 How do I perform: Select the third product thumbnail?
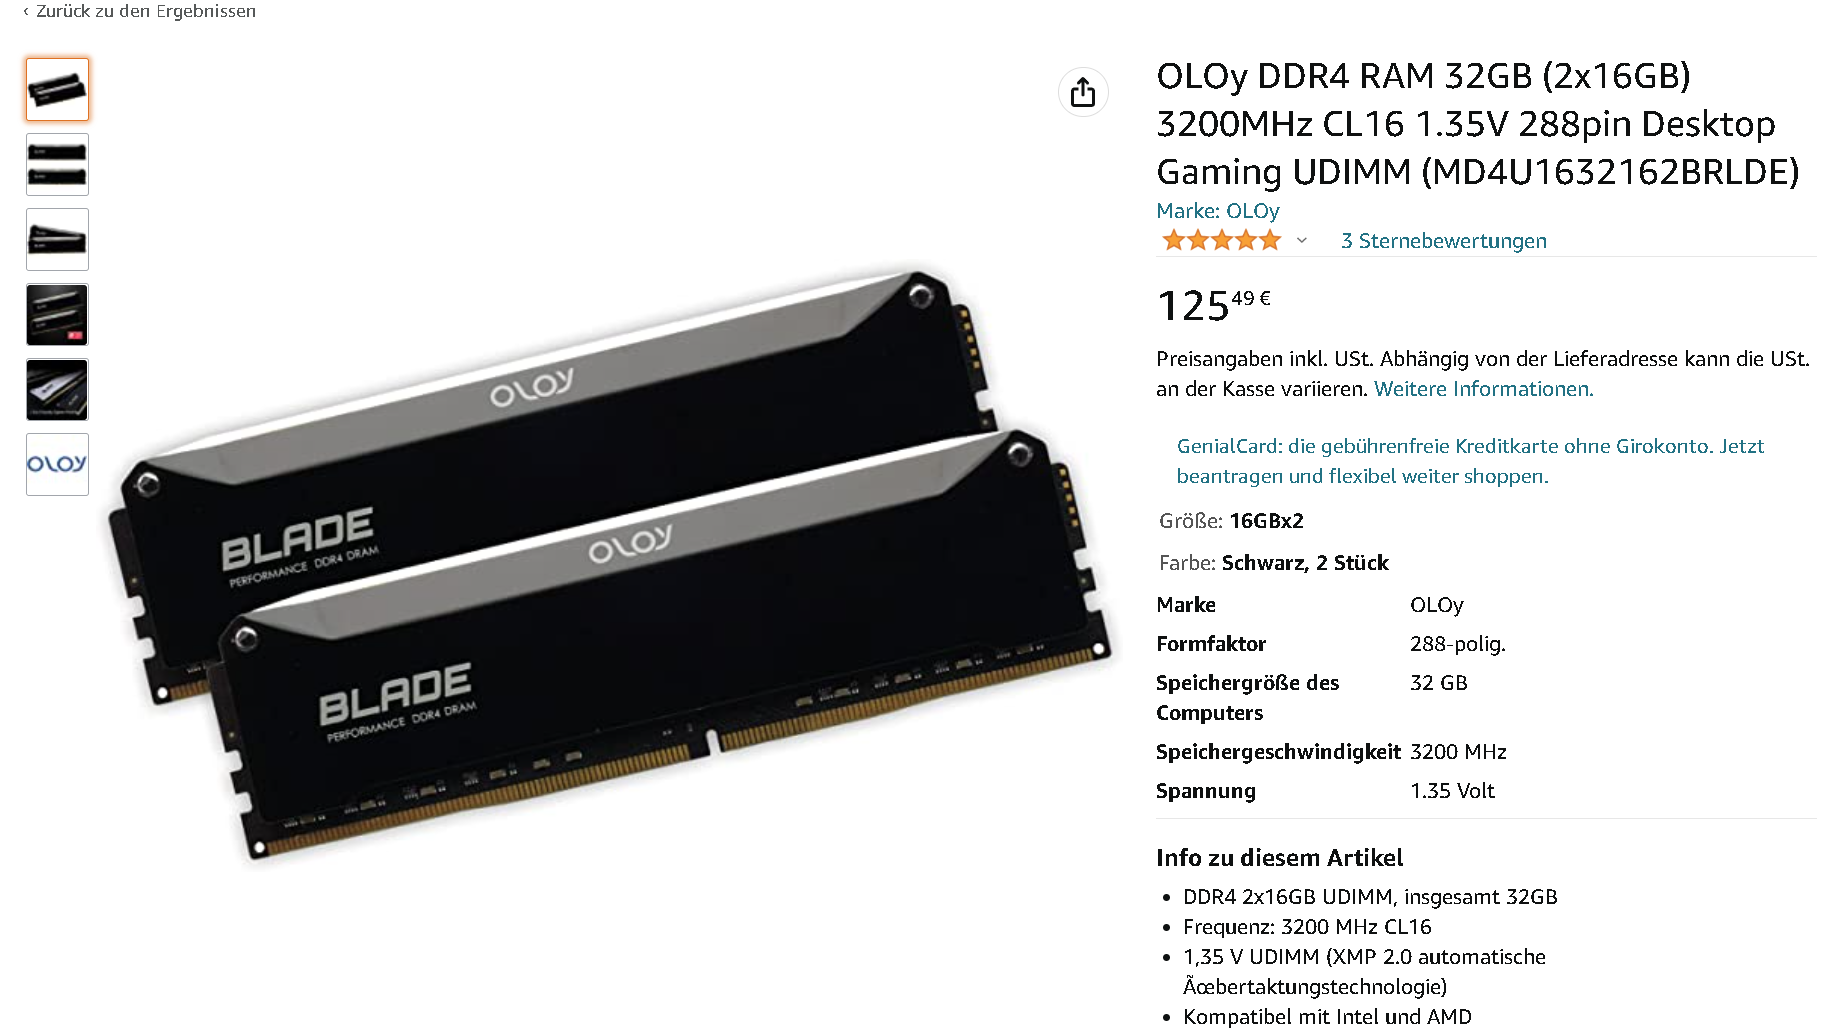(x=57, y=239)
